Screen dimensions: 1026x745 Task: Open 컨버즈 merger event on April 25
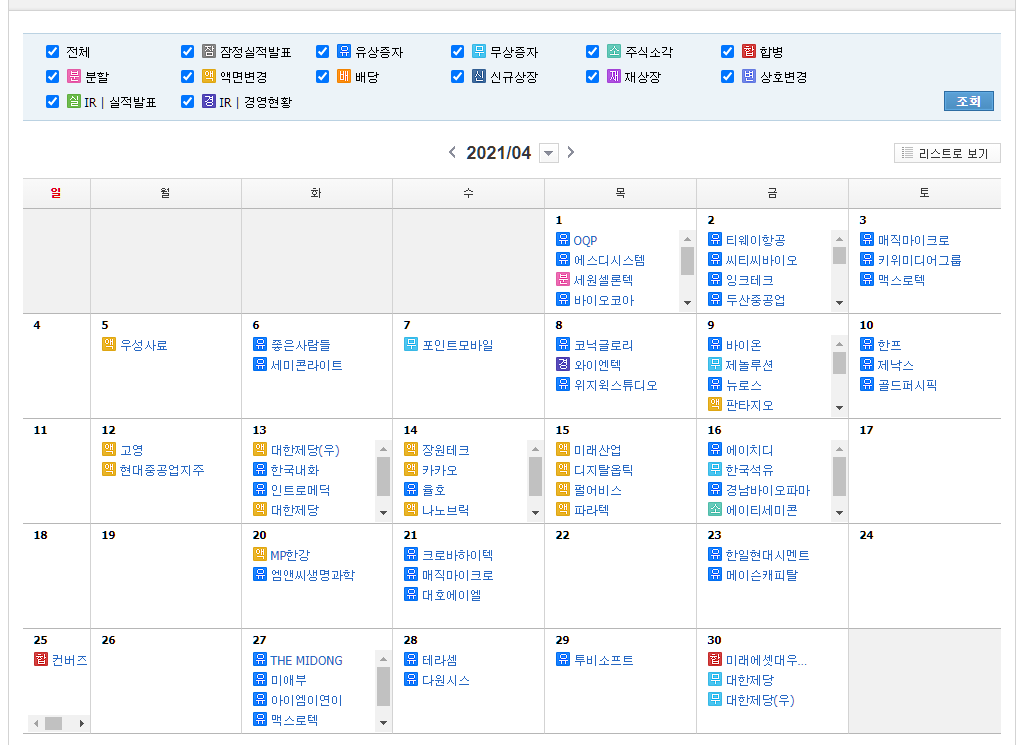click(x=69, y=660)
